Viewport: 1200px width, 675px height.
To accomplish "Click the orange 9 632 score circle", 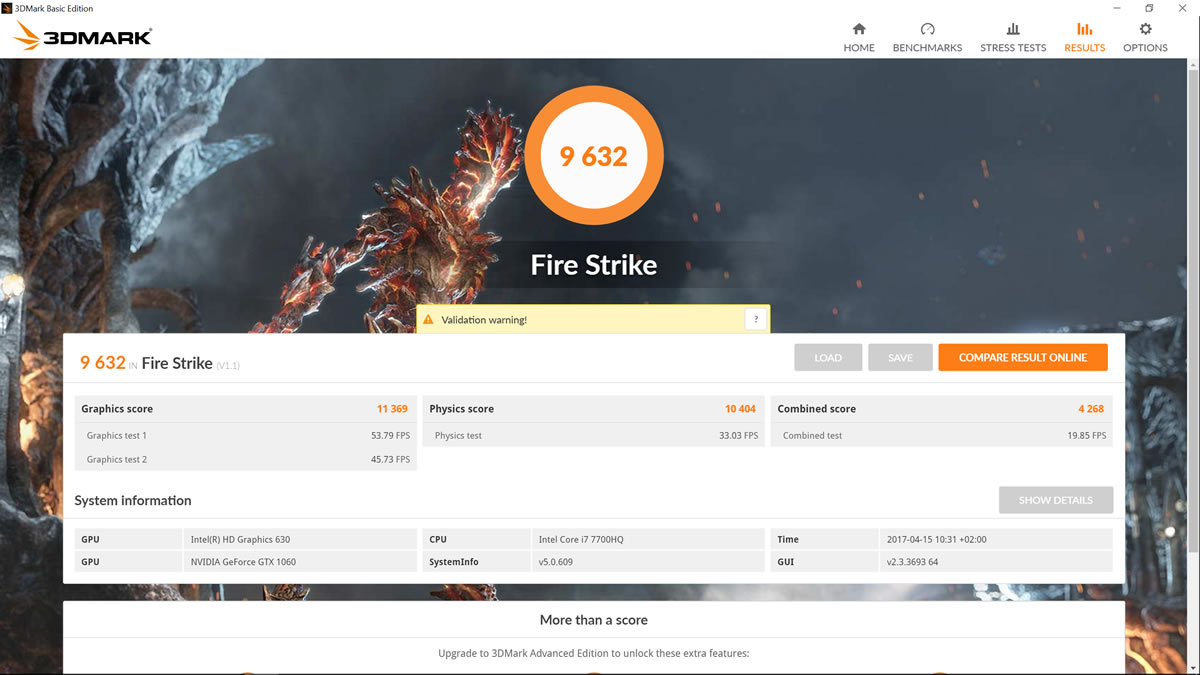I will point(594,156).
